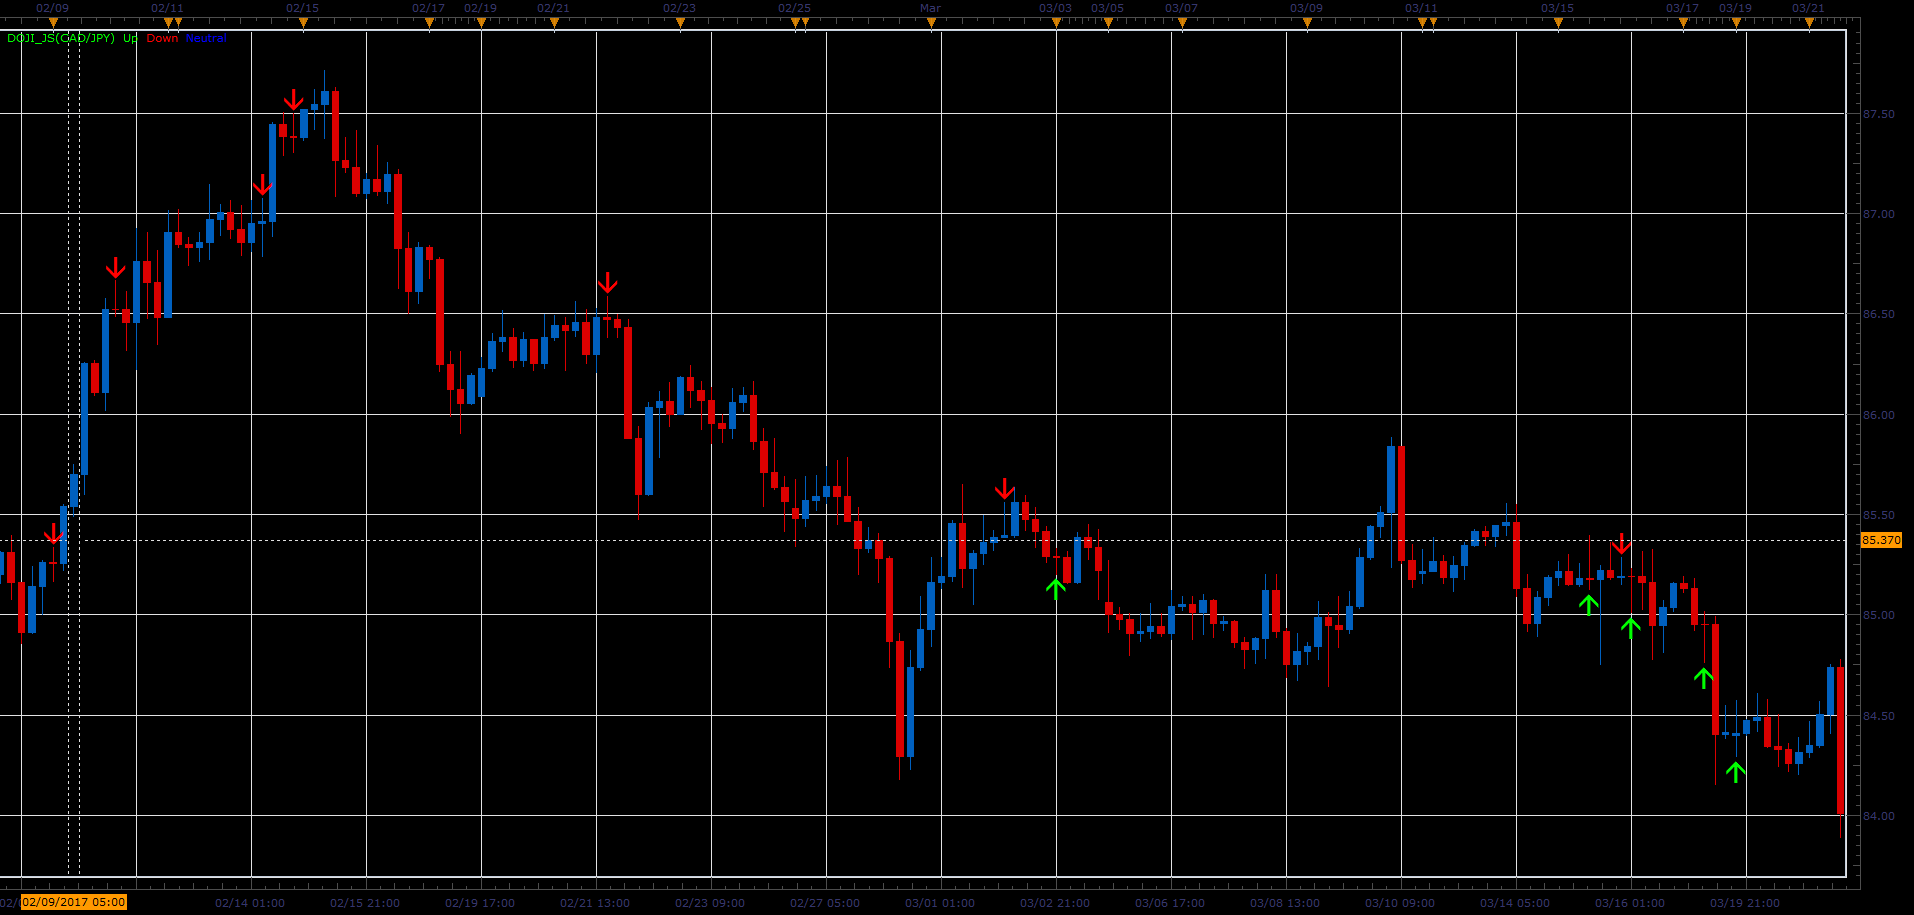Click the orange day marker under 02/09
Image resolution: width=1914 pixels, height=915 pixels.
[53, 22]
